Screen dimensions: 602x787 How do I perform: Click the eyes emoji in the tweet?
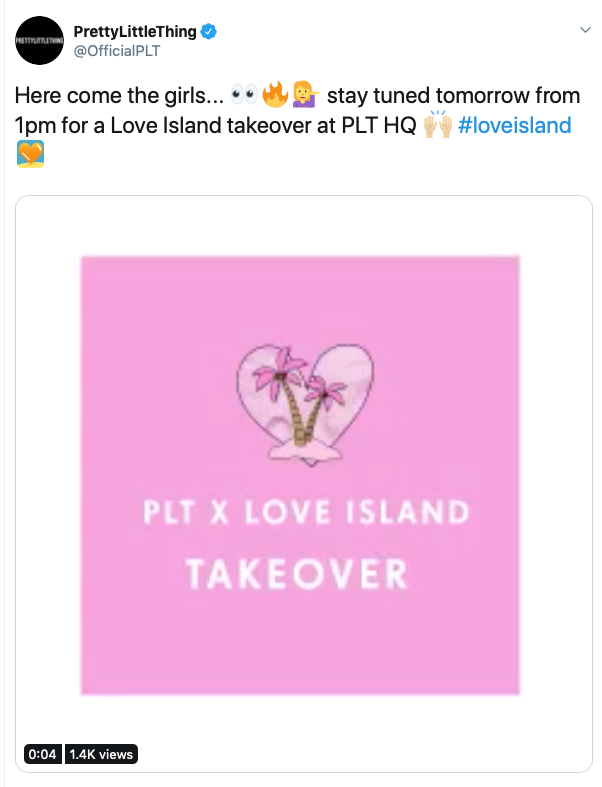tap(244, 95)
